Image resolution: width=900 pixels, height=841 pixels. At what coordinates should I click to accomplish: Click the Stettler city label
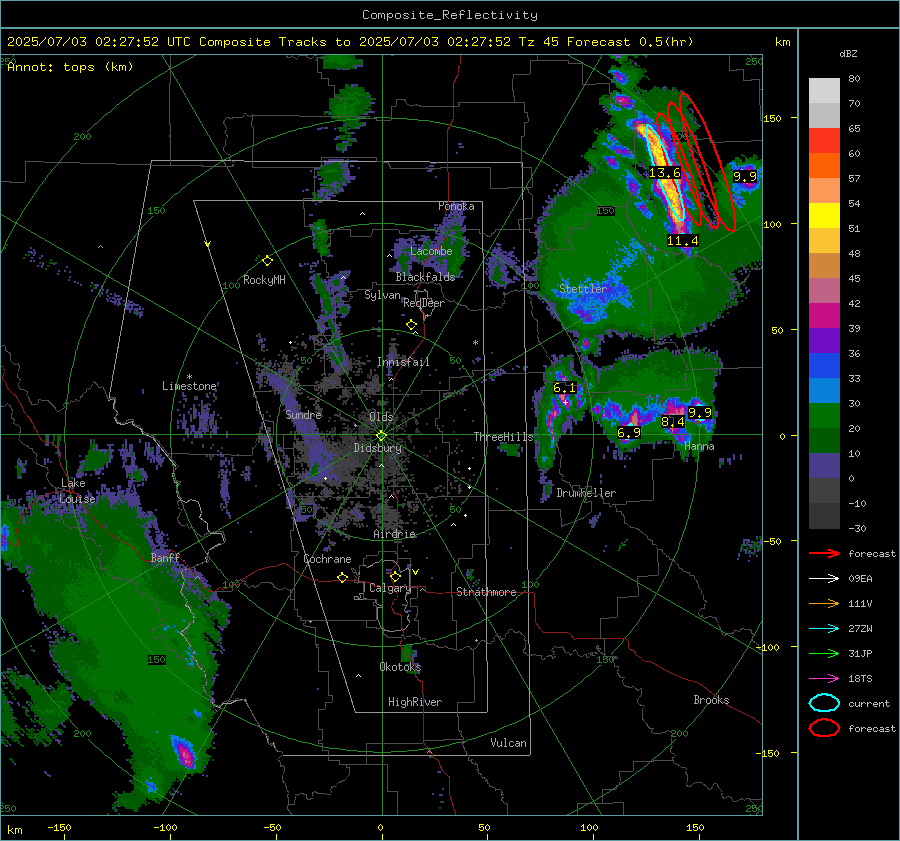pos(583,289)
